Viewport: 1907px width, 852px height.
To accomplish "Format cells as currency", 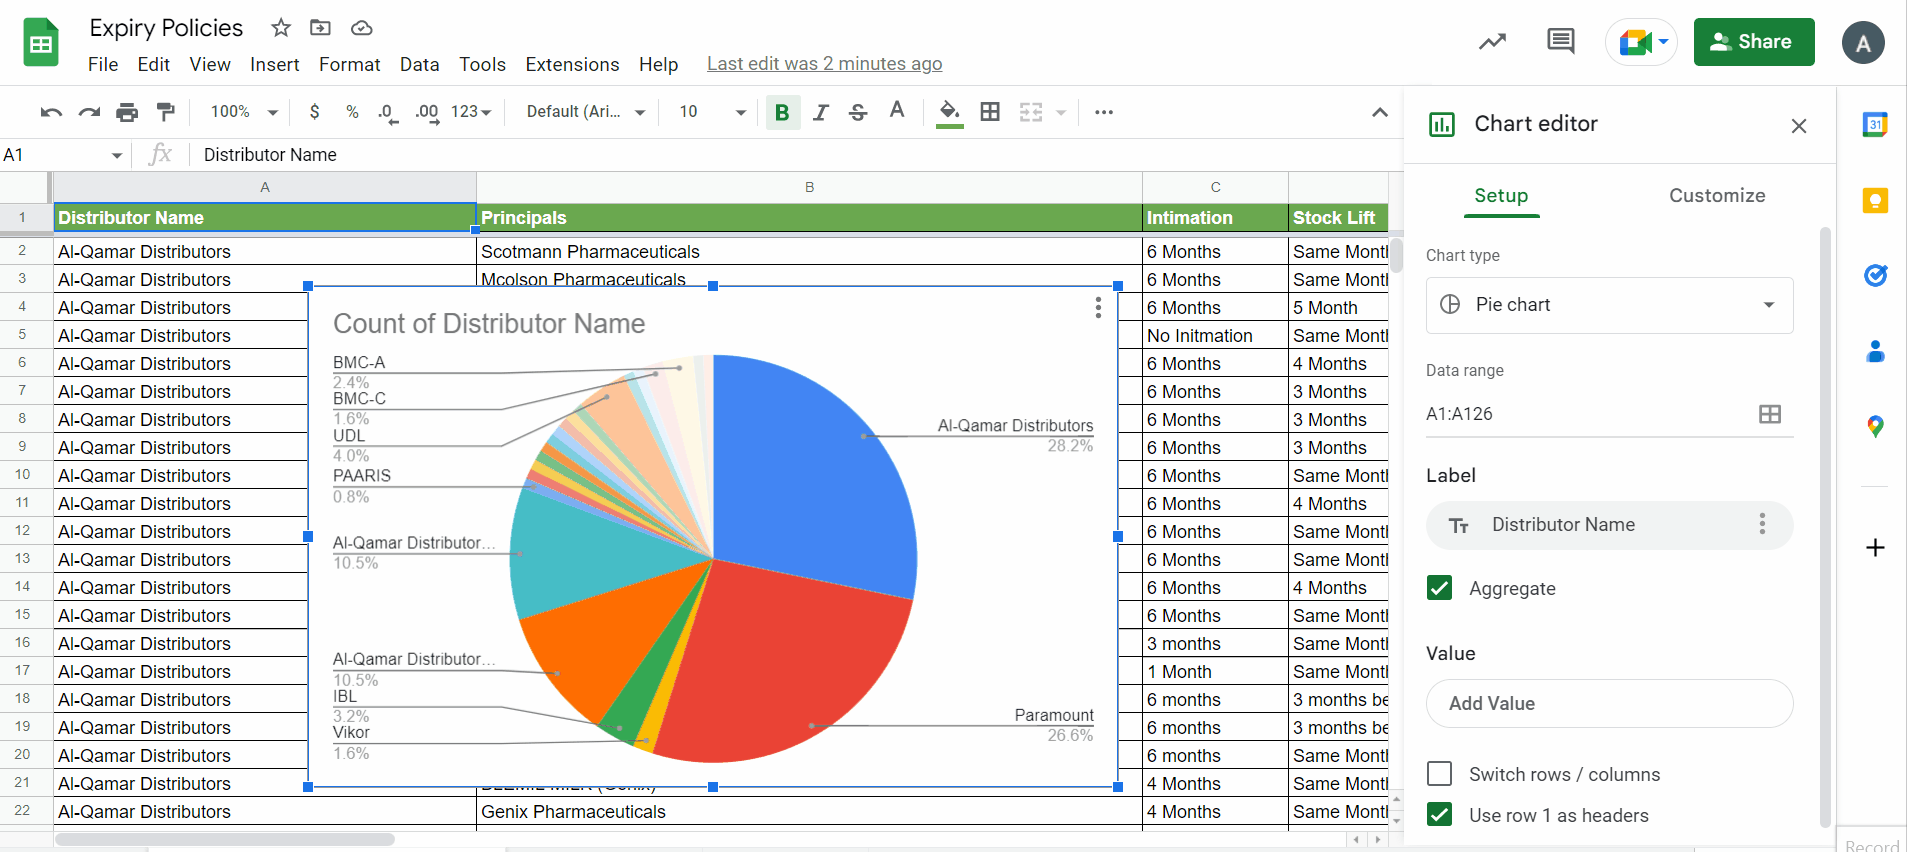I will pos(315,112).
